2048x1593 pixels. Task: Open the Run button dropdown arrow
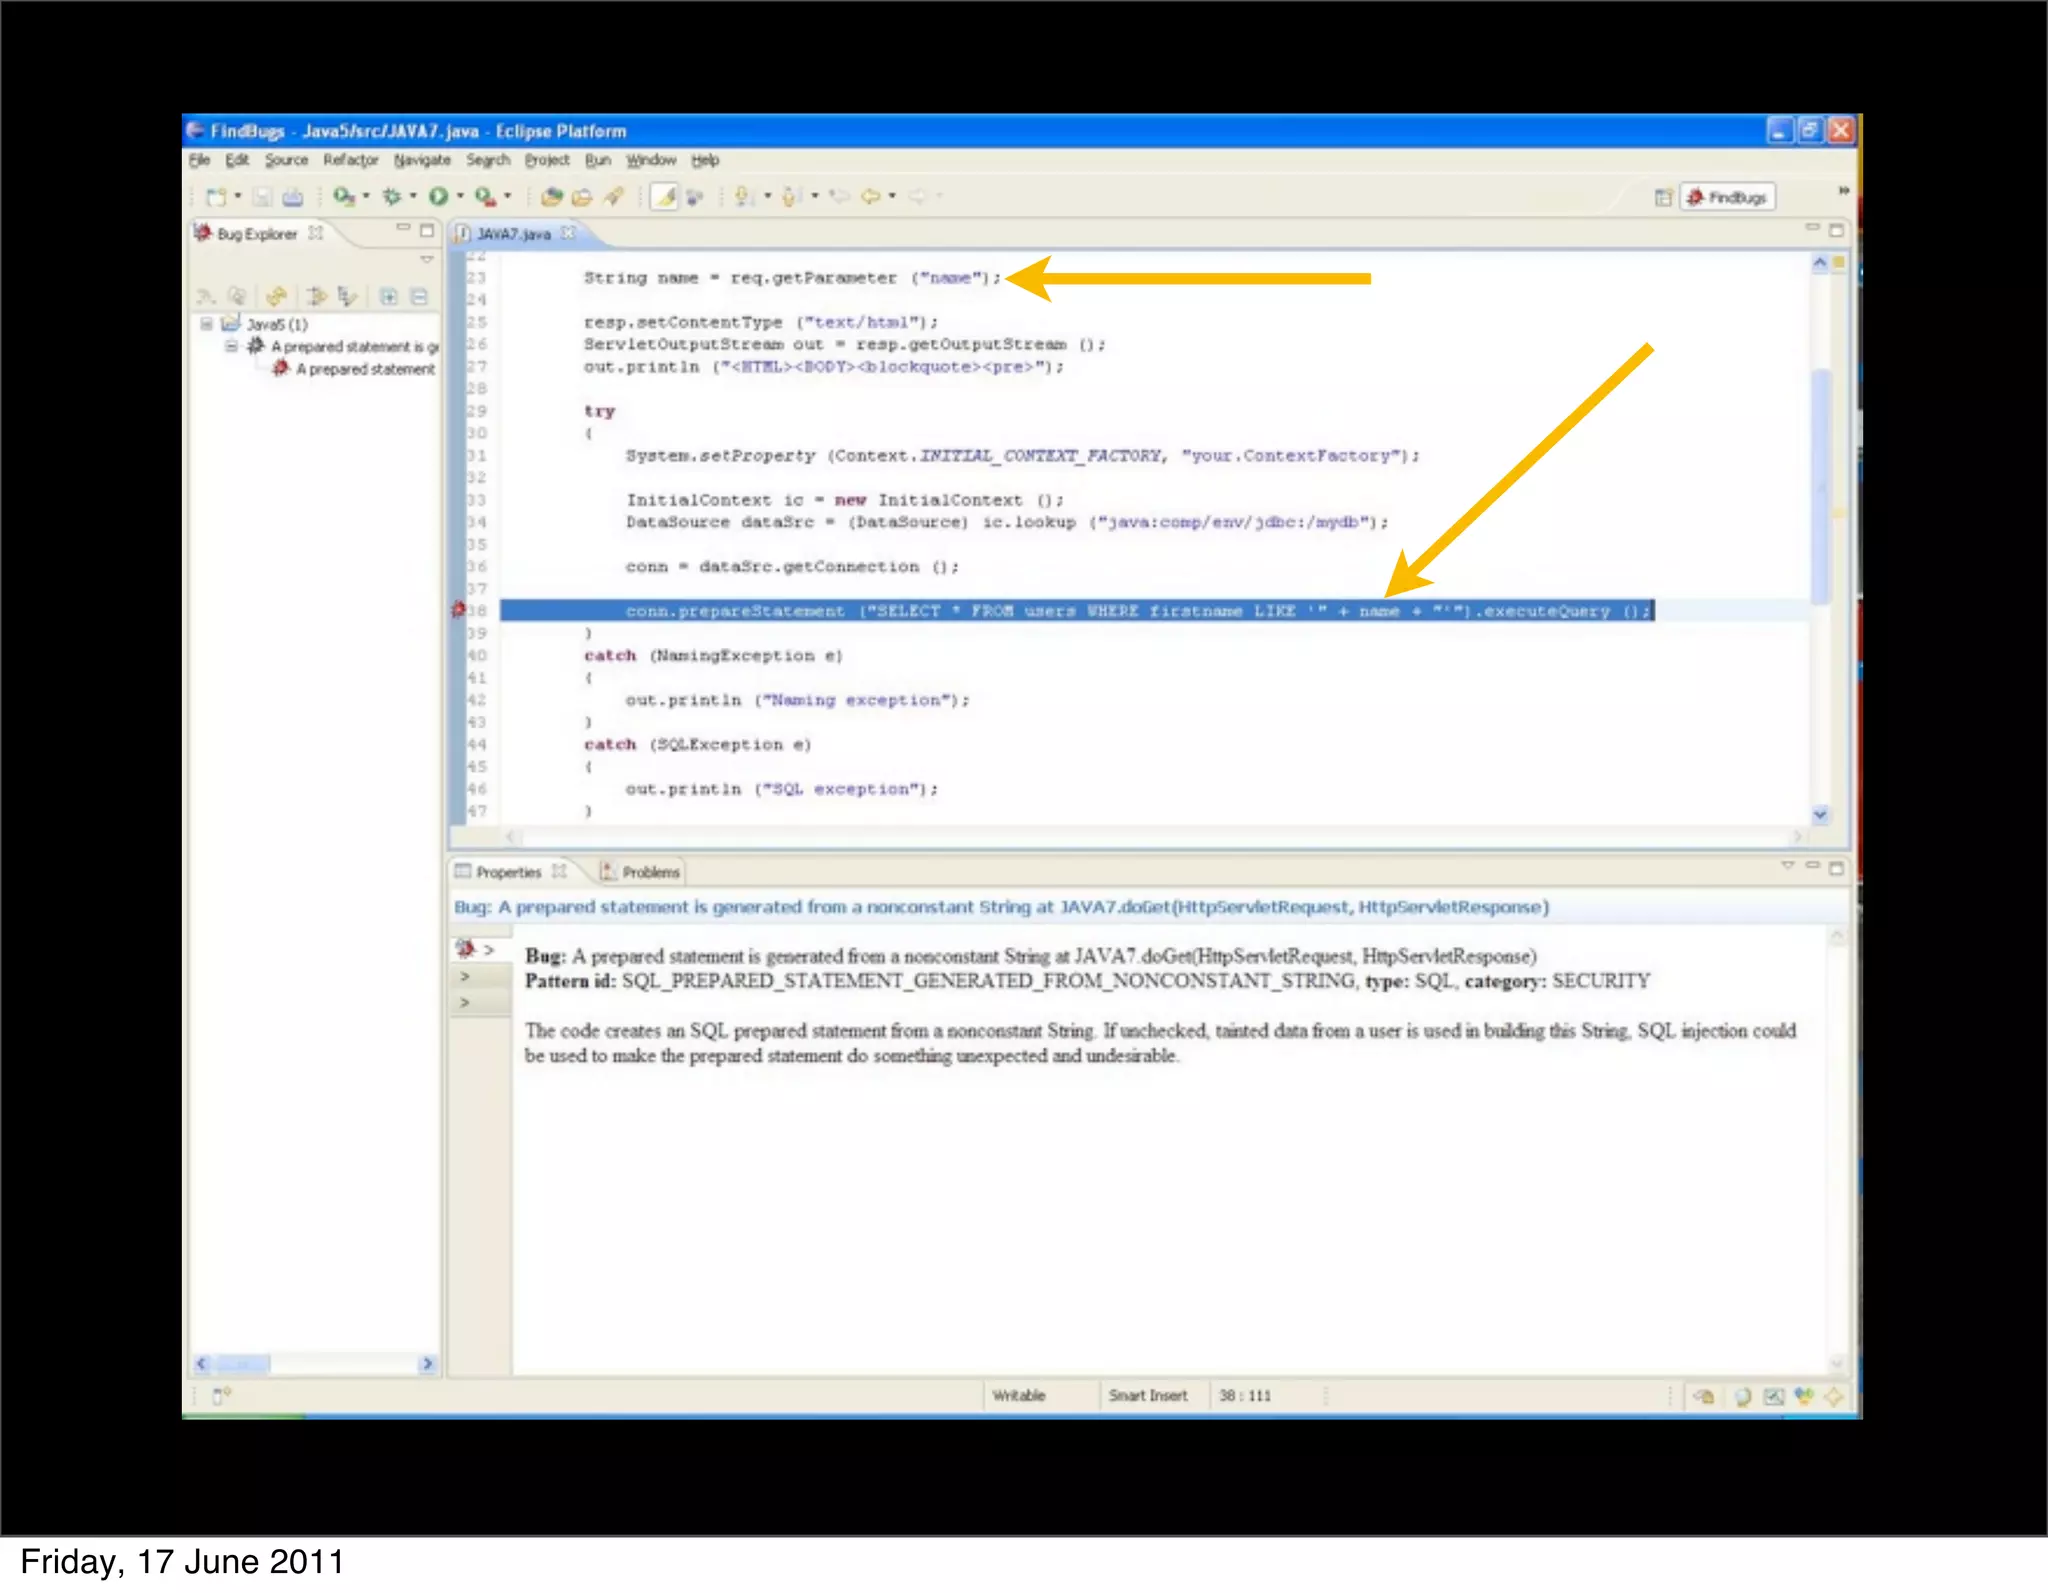[460, 196]
